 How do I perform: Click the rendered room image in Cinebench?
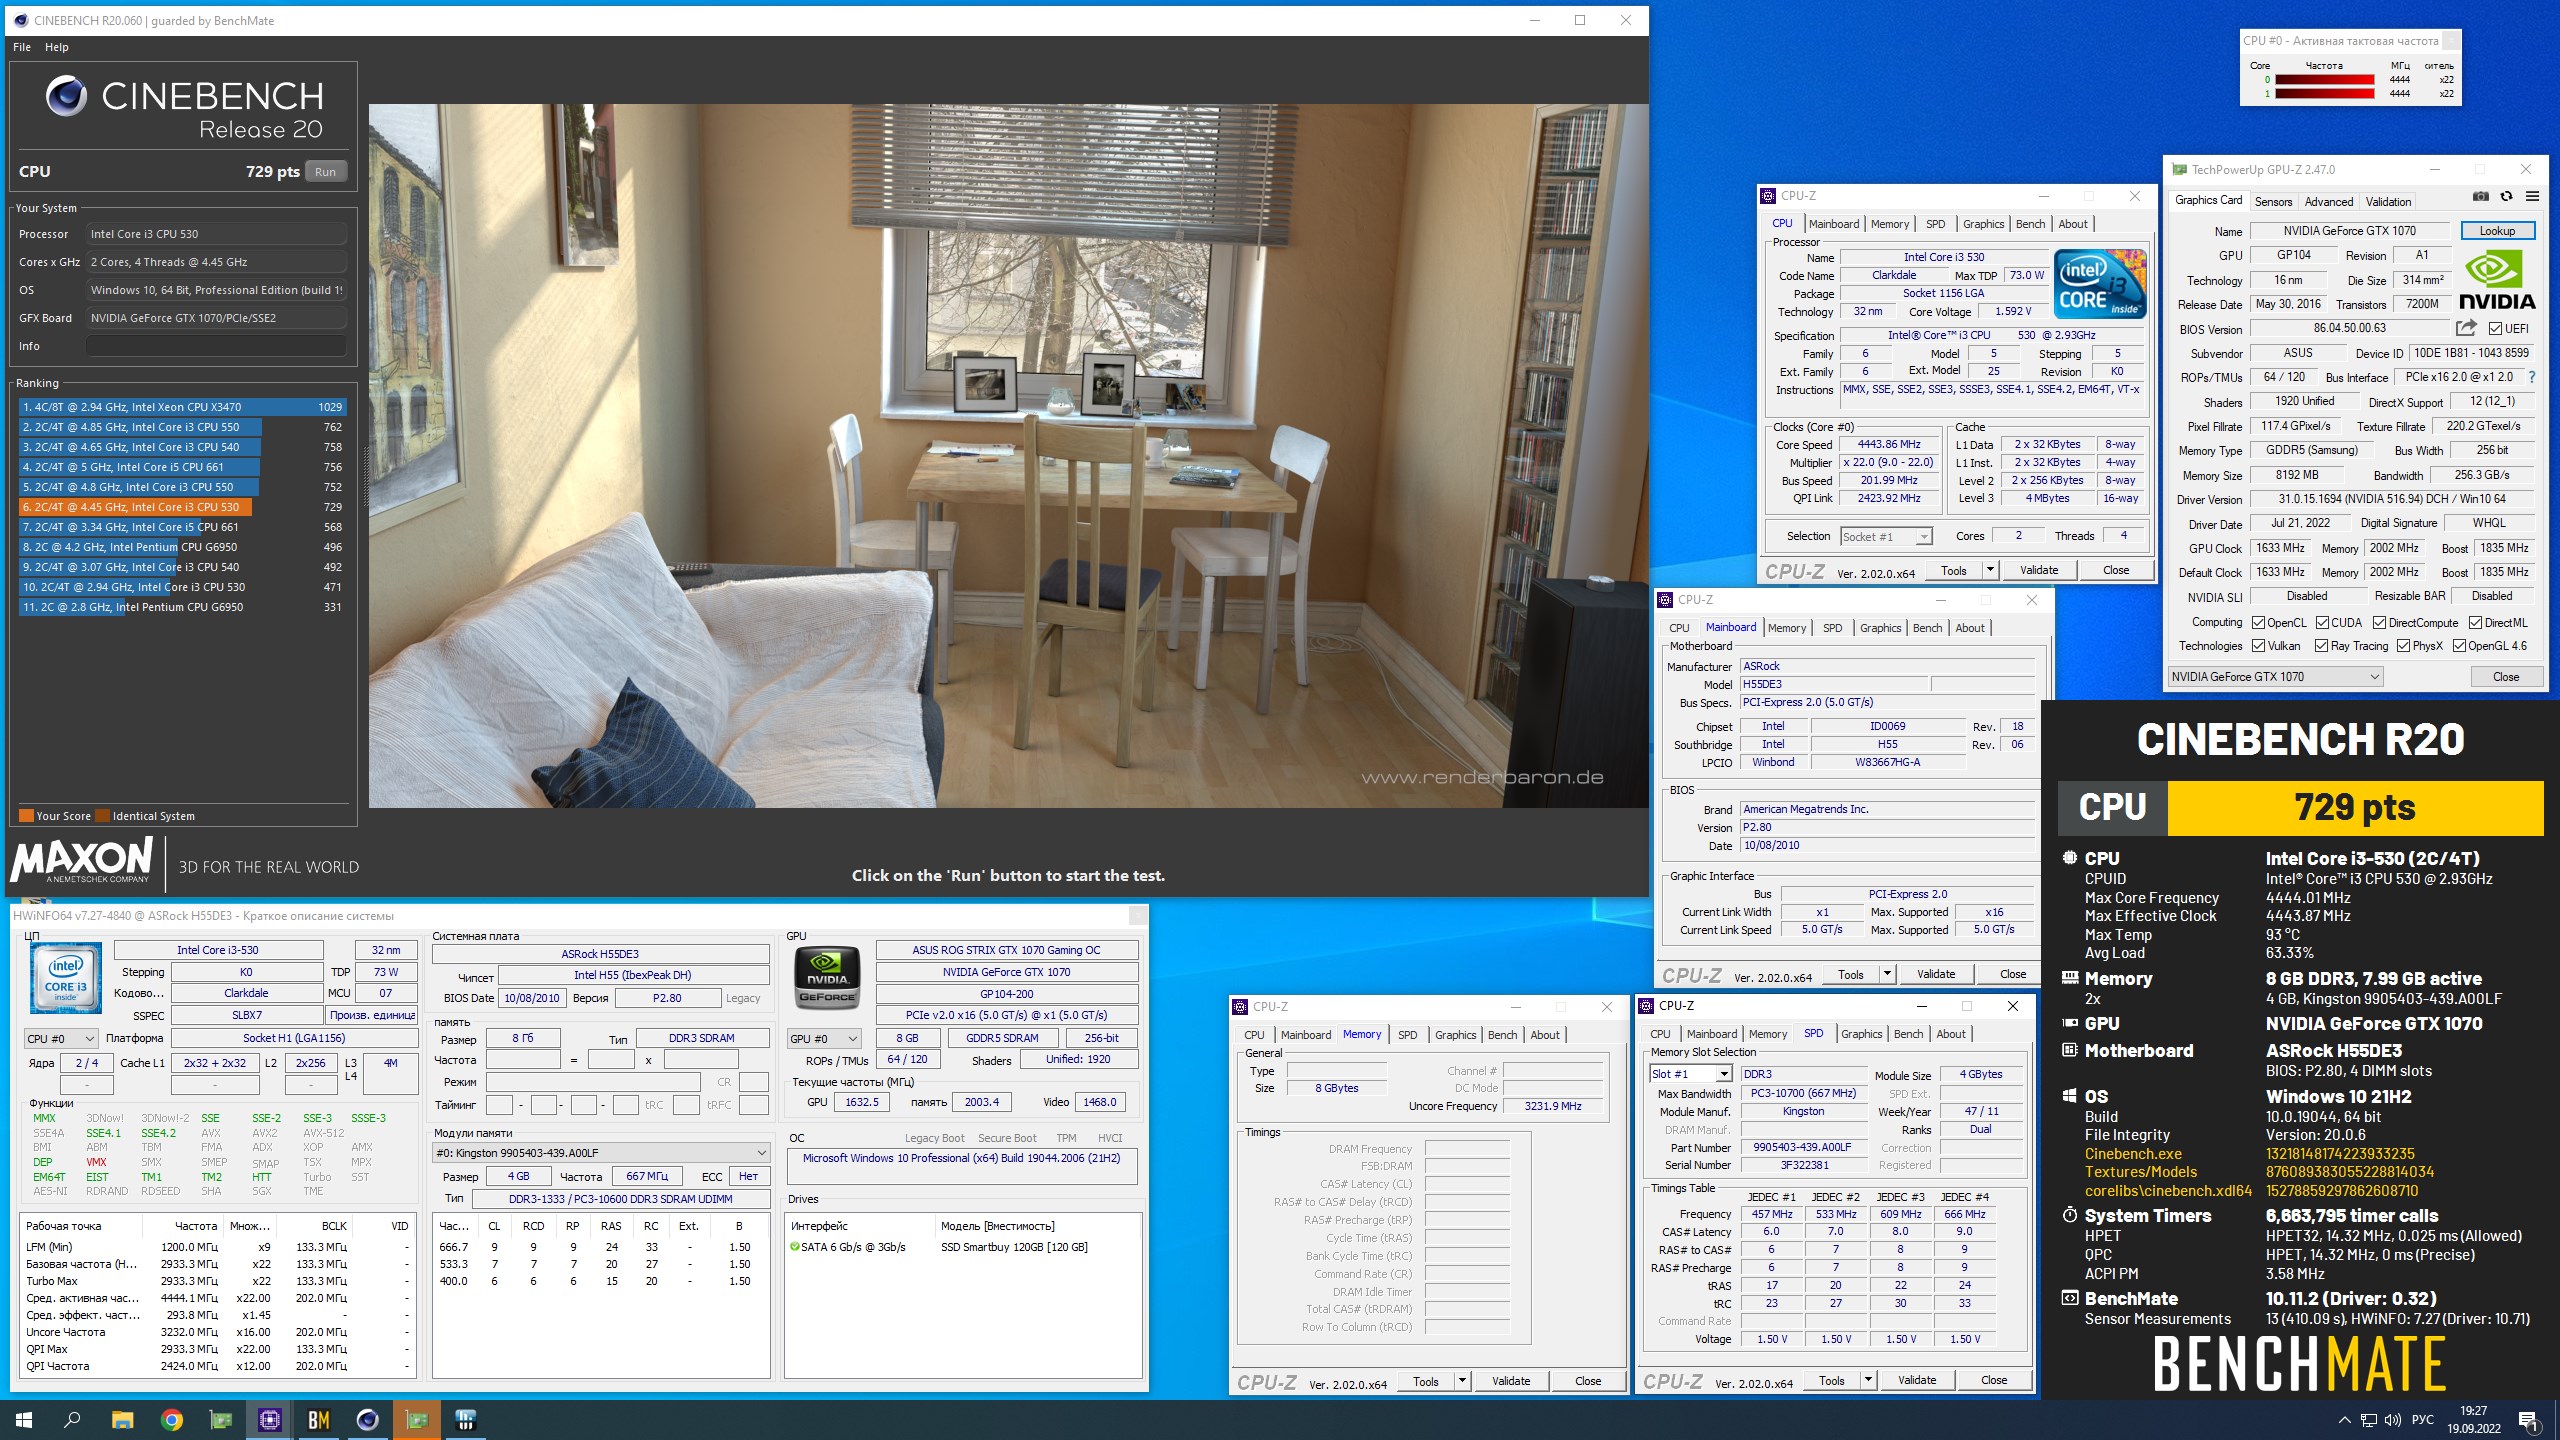(1008, 456)
